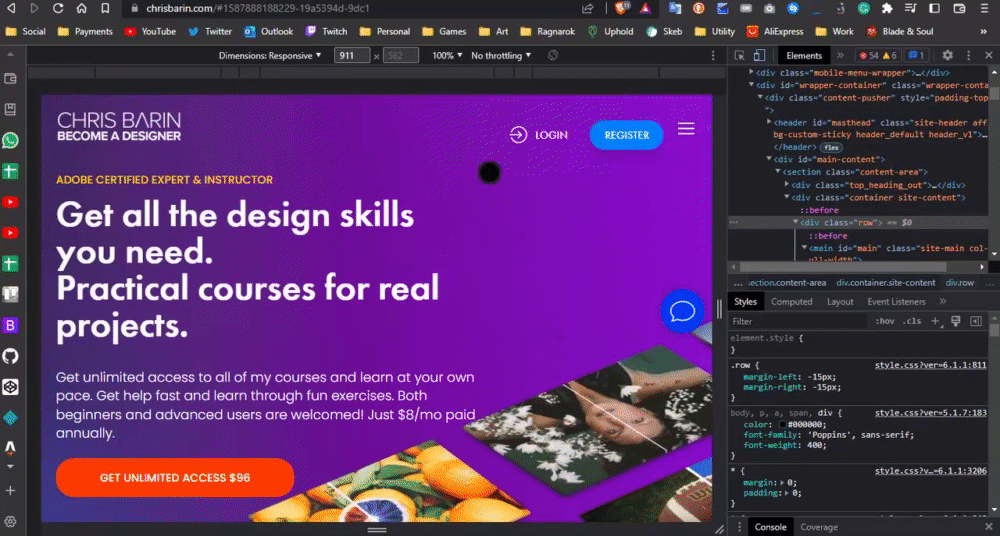Viewport: 1000px width, 536px height.
Task: Go back with the back arrow
Action: (12, 8)
